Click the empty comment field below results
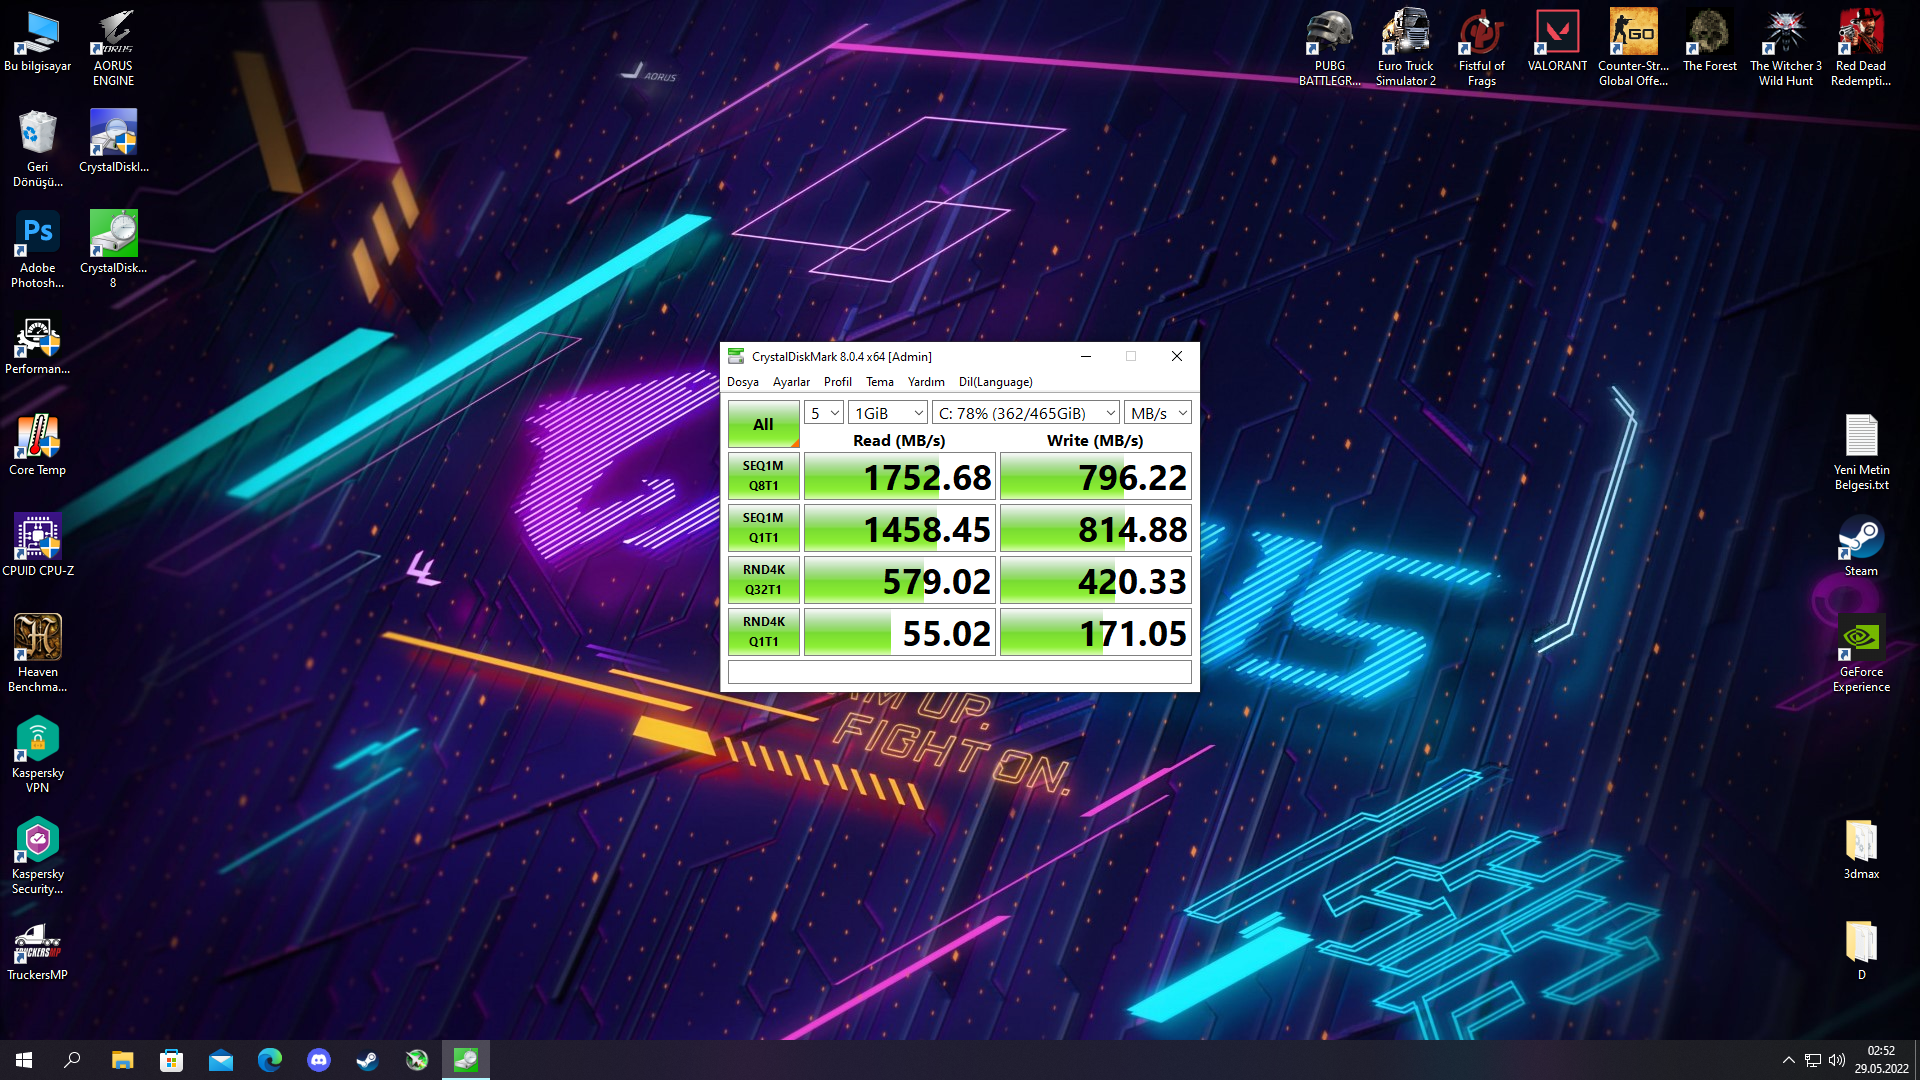The width and height of the screenshot is (1920, 1080). pyautogui.click(x=959, y=672)
